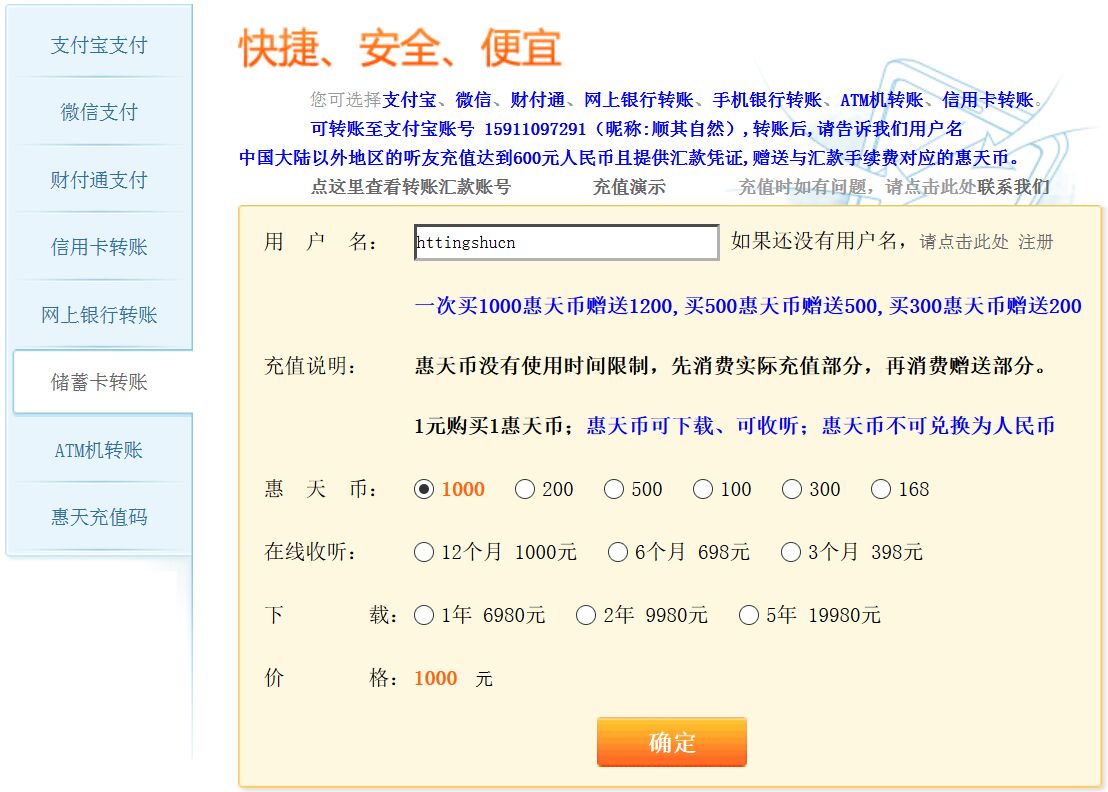This screenshot has width=1108, height=792.
Task: Click 手机银行转账 link in intro text
Action: coord(767,100)
